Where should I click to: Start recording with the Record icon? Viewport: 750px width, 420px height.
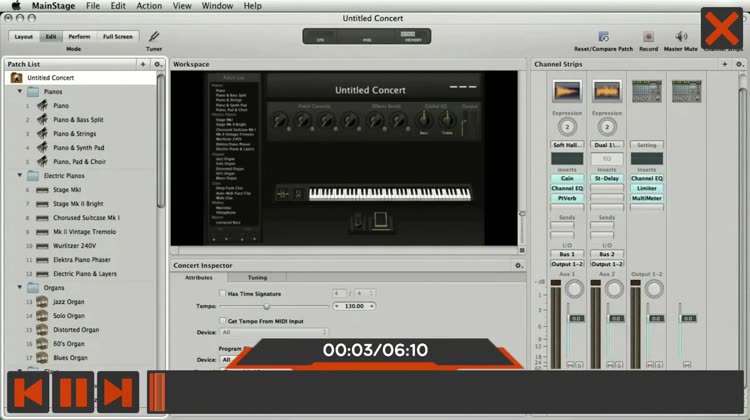tap(649, 37)
